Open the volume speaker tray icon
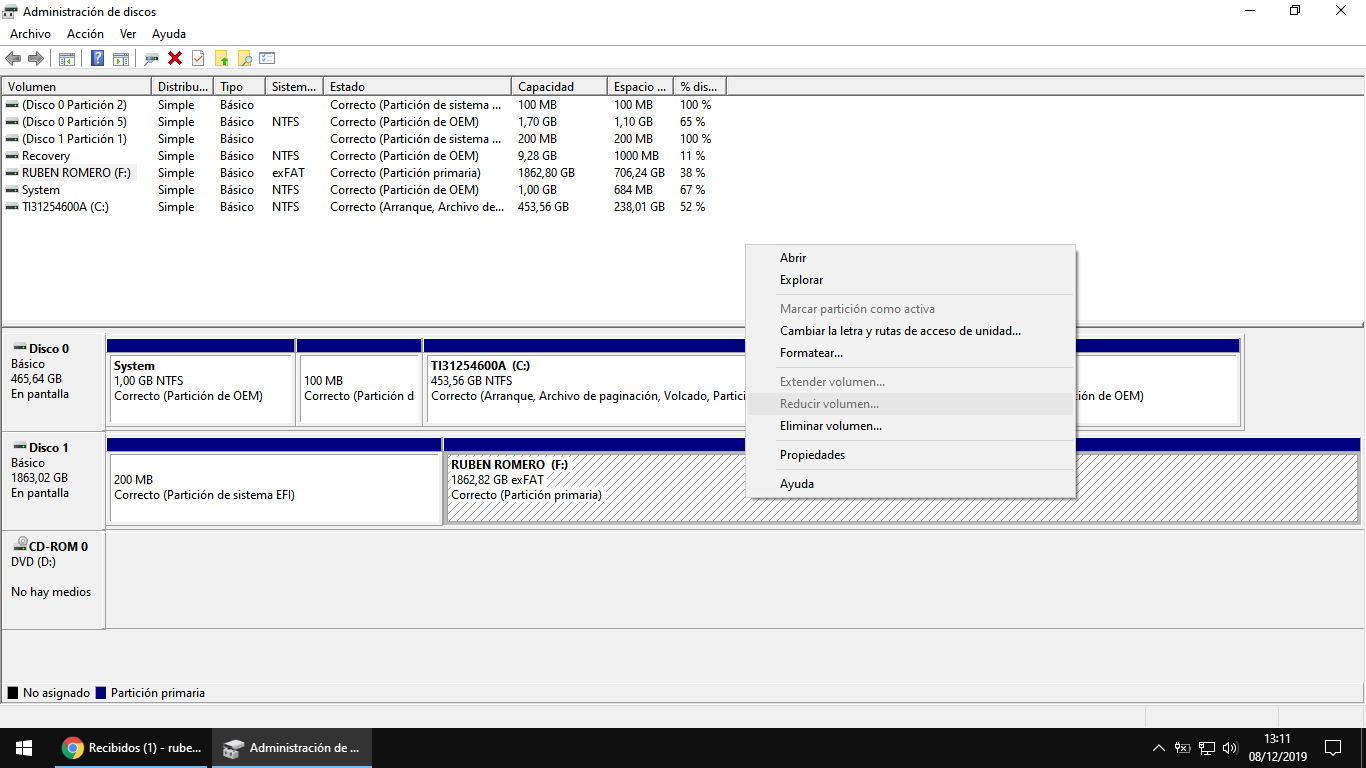Screen dimensions: 1366x768 pyautogui.click(x=1230, y=748)
